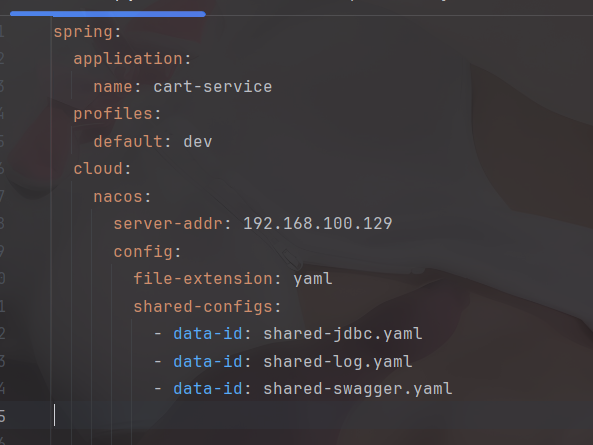Screen dimensions: 593x445
Task: Click the value 'shared-jdbc.yaml'
Action: (343, 334)
